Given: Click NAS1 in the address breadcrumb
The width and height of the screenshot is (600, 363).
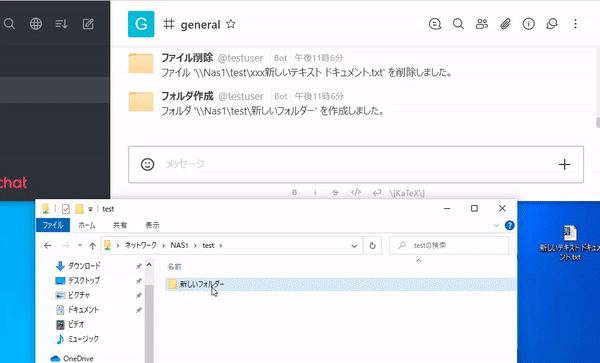Looking at the screenshot, I should (179, 246).
